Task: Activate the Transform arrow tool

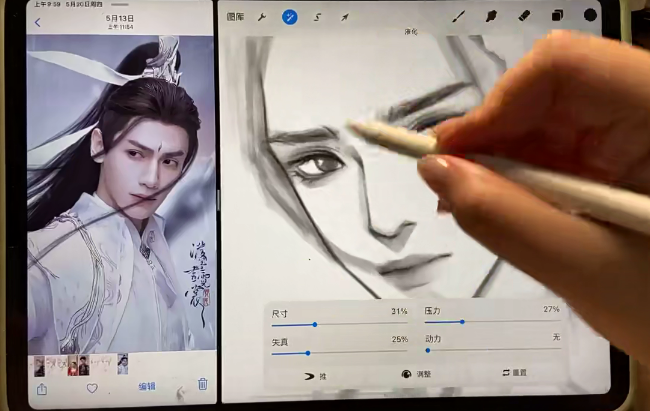Action: (346, 17)
